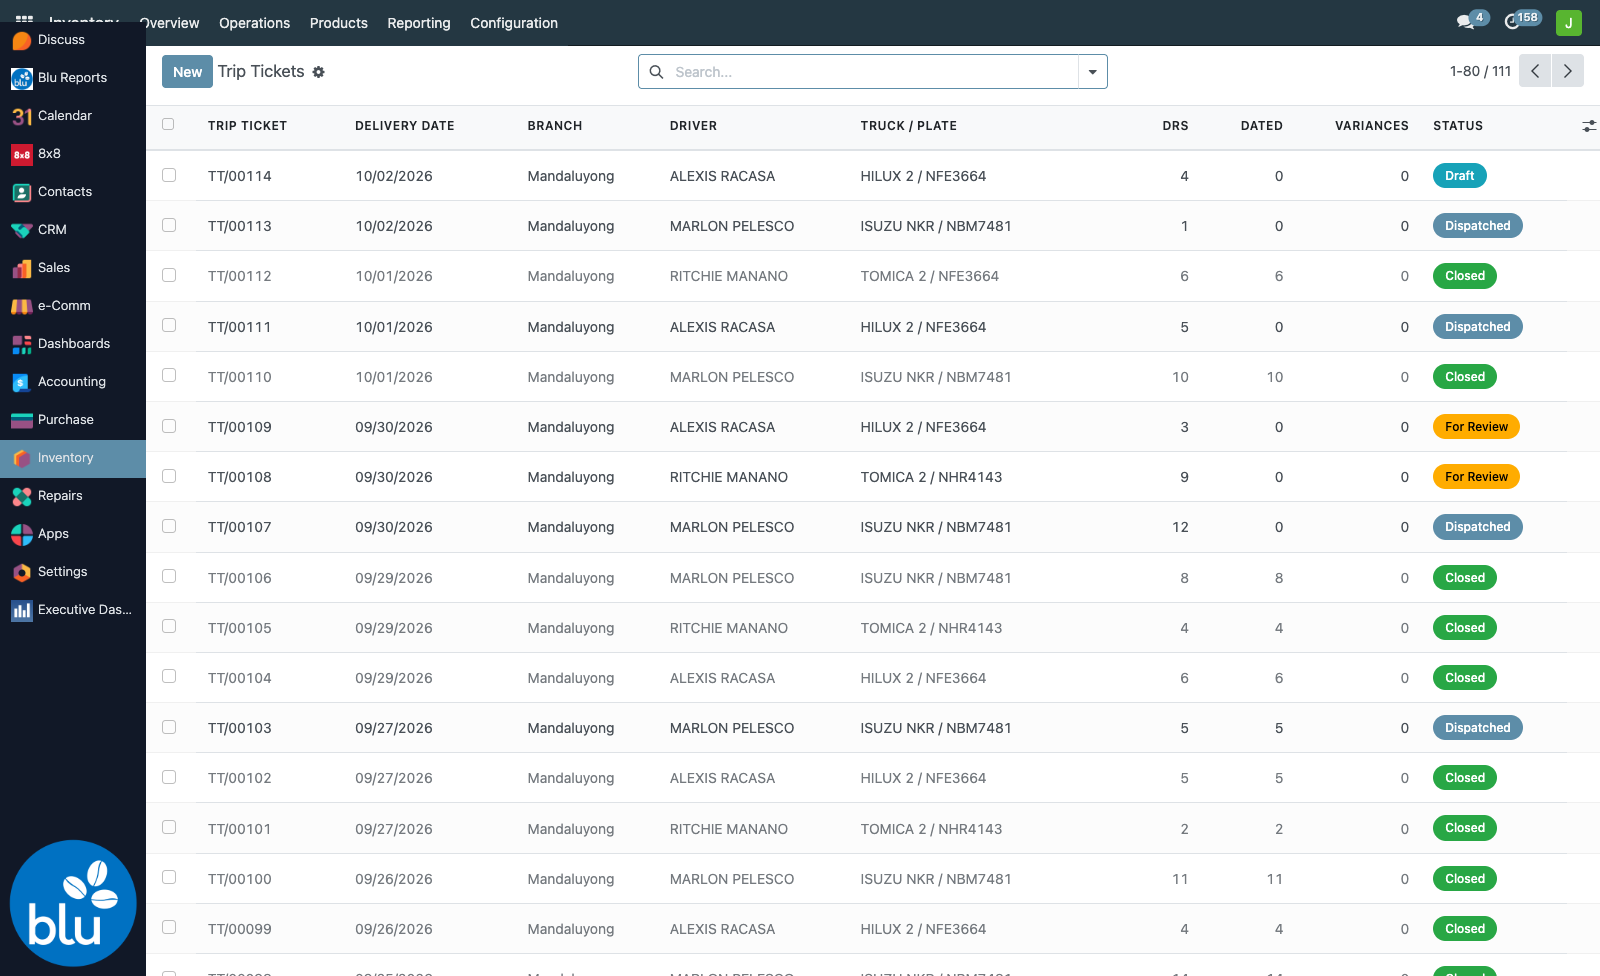Open the Calendar app icon
Screen dimensions: 1600x976
22,116
